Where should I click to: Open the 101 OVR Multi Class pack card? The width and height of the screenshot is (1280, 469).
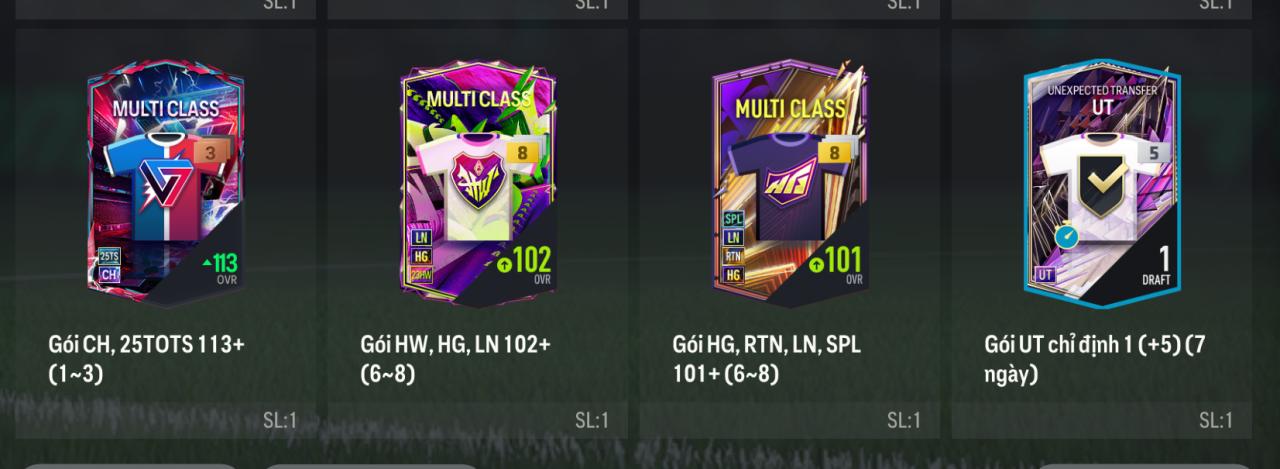pos(790,183)
